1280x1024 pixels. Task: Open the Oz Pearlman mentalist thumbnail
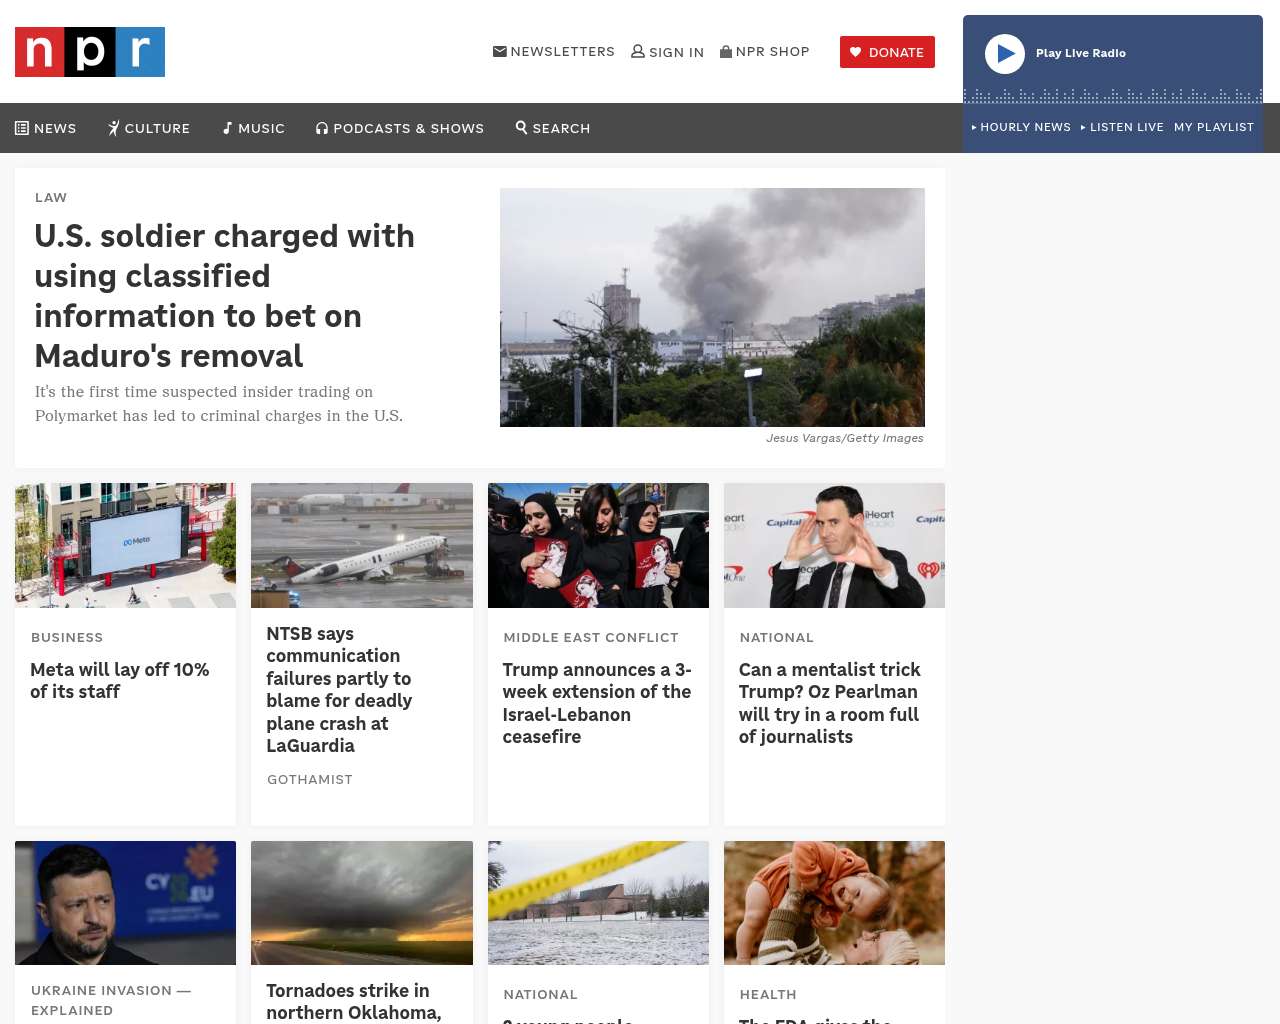[834, 545]
